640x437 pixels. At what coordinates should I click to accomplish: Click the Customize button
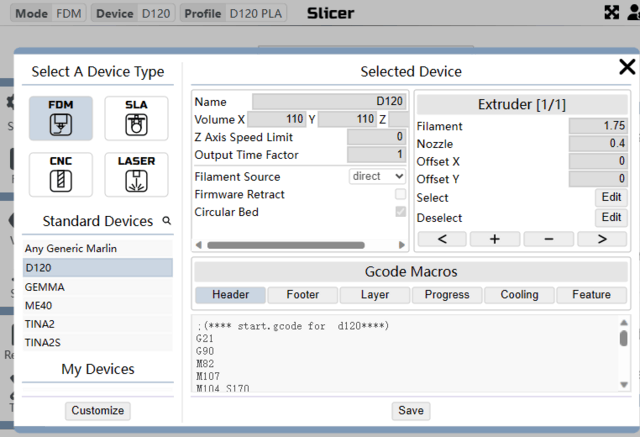(x=98, y=410)
